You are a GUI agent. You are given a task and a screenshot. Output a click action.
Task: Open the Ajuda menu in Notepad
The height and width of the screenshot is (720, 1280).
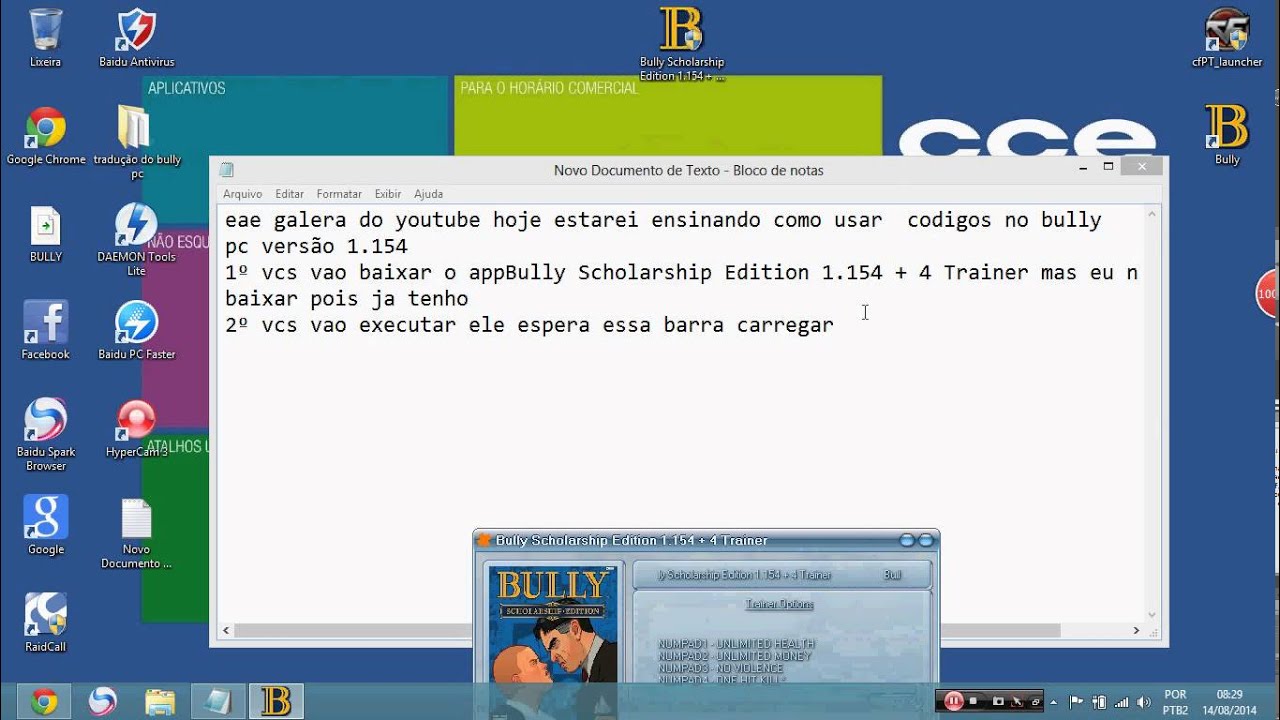pos(428,194)
